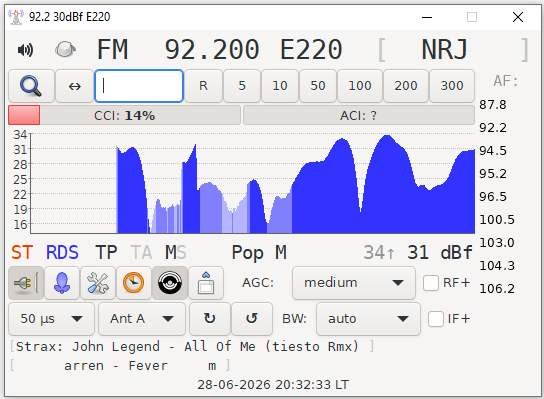Toggle the connect plug icon

[26, 283]
